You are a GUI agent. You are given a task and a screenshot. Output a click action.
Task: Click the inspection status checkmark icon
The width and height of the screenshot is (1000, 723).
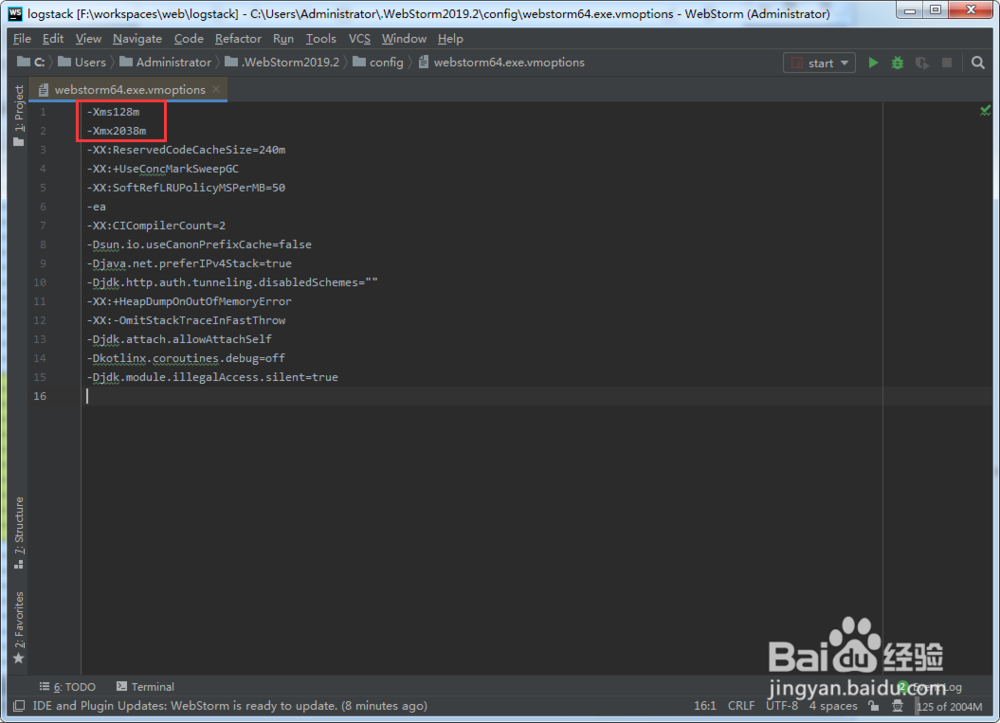[x=985, y=111]
